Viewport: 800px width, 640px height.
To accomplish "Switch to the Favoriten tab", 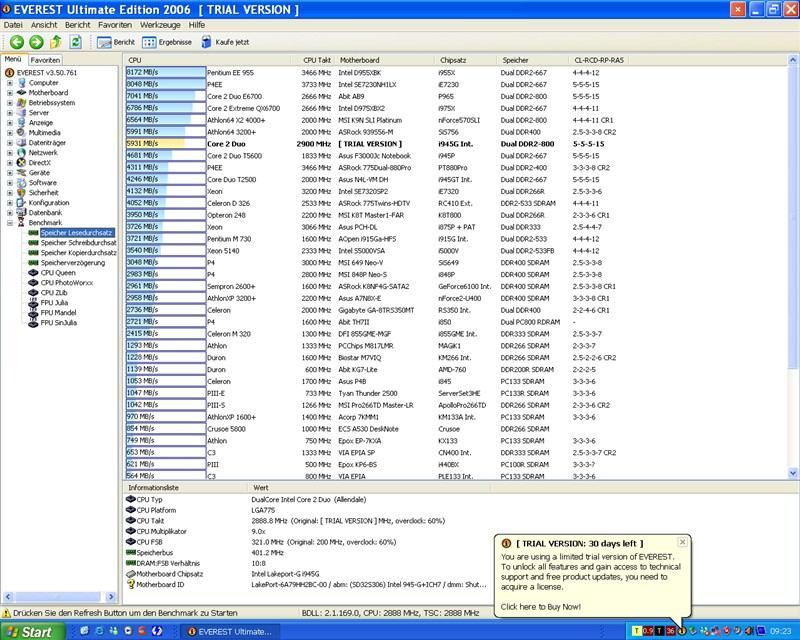I will pos(45,60).
